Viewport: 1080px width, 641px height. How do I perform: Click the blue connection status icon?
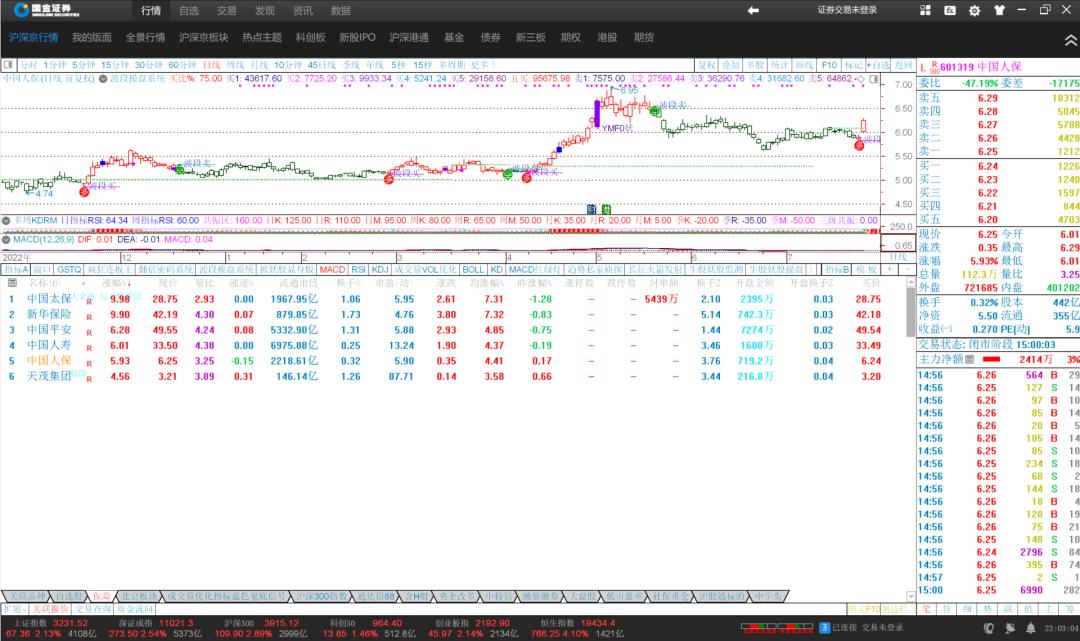(824, 627)
